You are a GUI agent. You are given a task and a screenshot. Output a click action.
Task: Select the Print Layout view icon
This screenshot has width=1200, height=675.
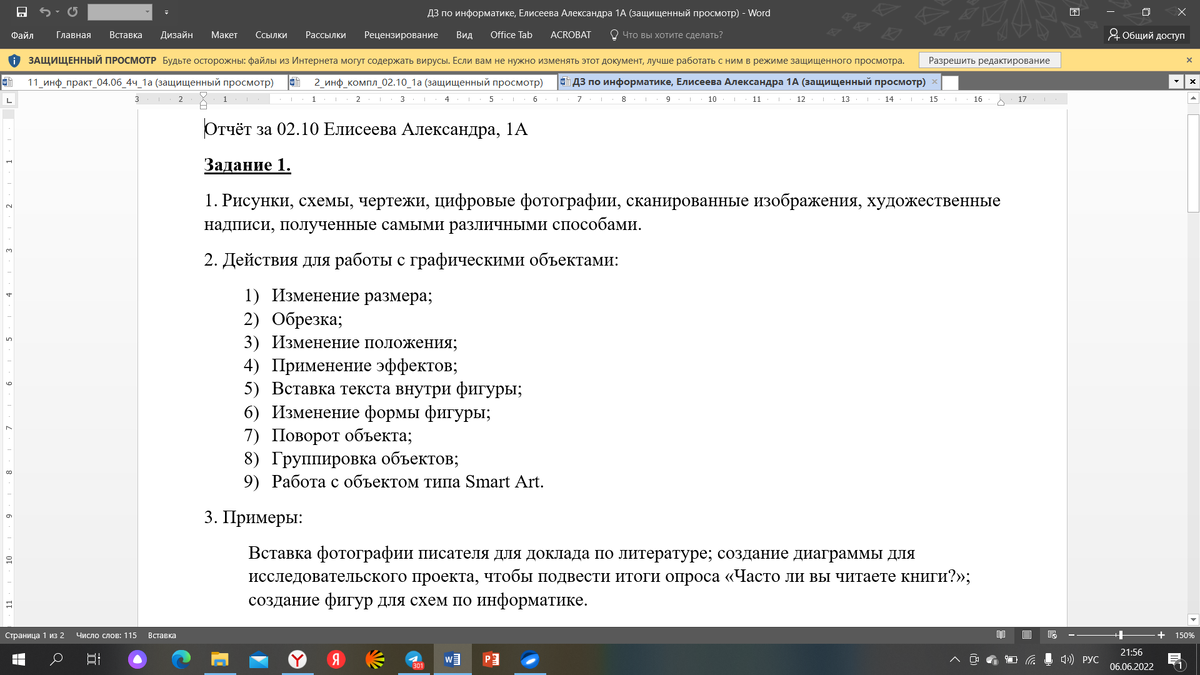pyautogui.click(x=1026, y=634)
